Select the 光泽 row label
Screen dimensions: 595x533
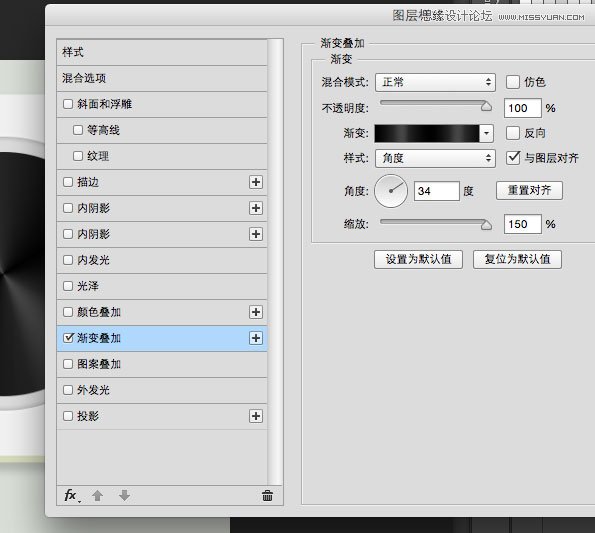point(88,286)
